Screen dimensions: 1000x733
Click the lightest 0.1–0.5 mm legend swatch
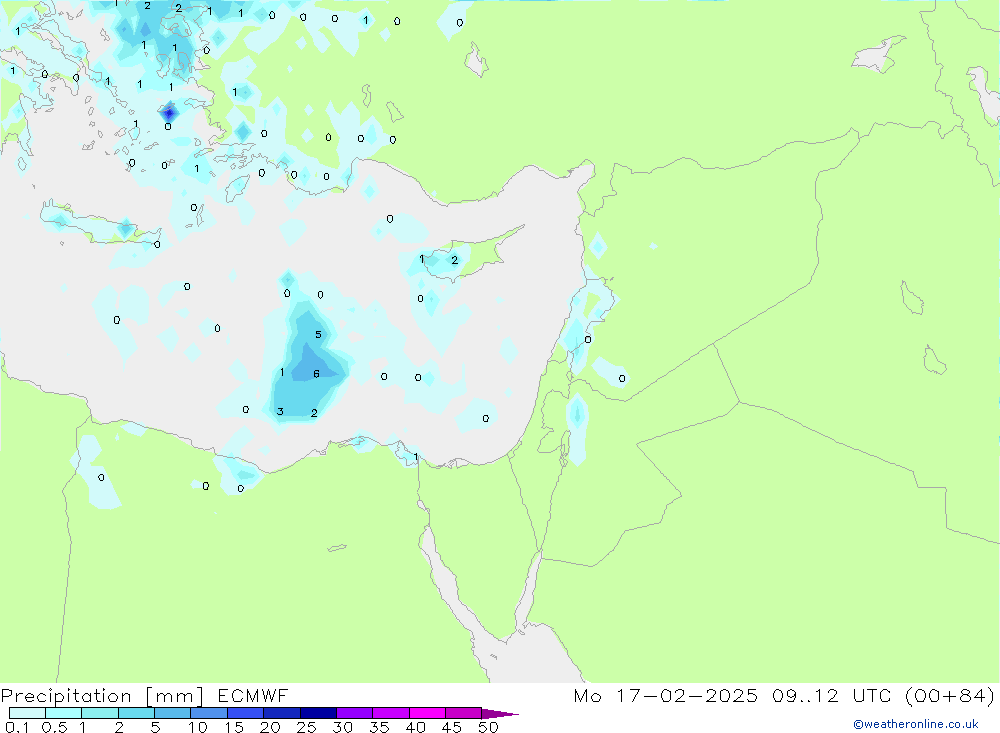coord(27,713)
